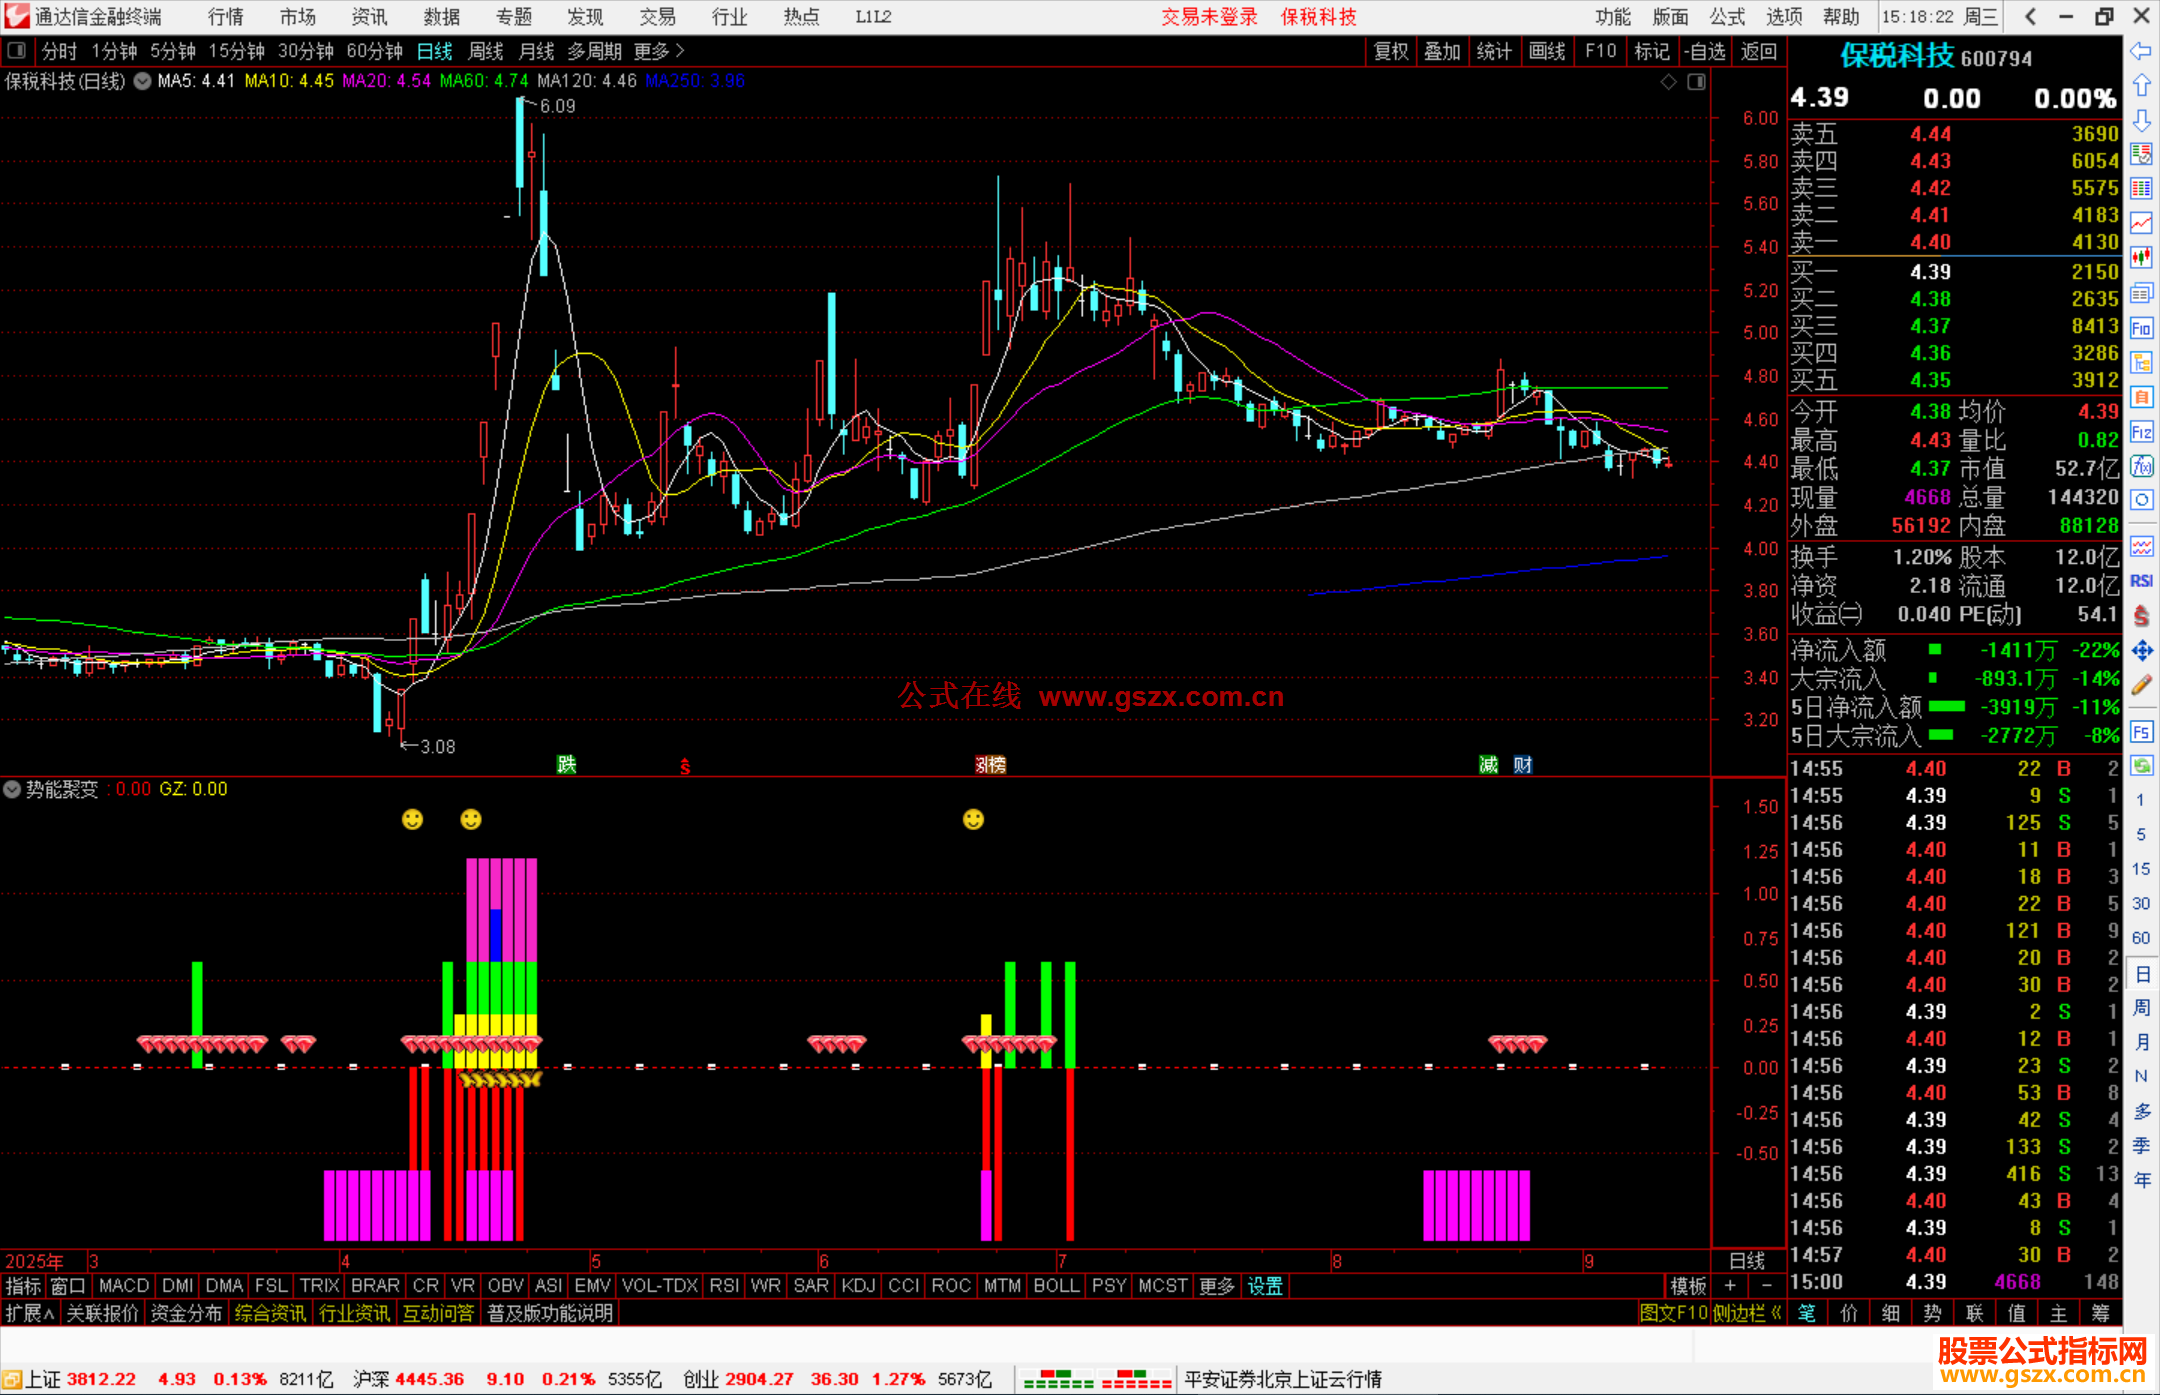Toggle the 叠加 overlay option
Screen dimensions: 2160x1395
[1442, 52]
